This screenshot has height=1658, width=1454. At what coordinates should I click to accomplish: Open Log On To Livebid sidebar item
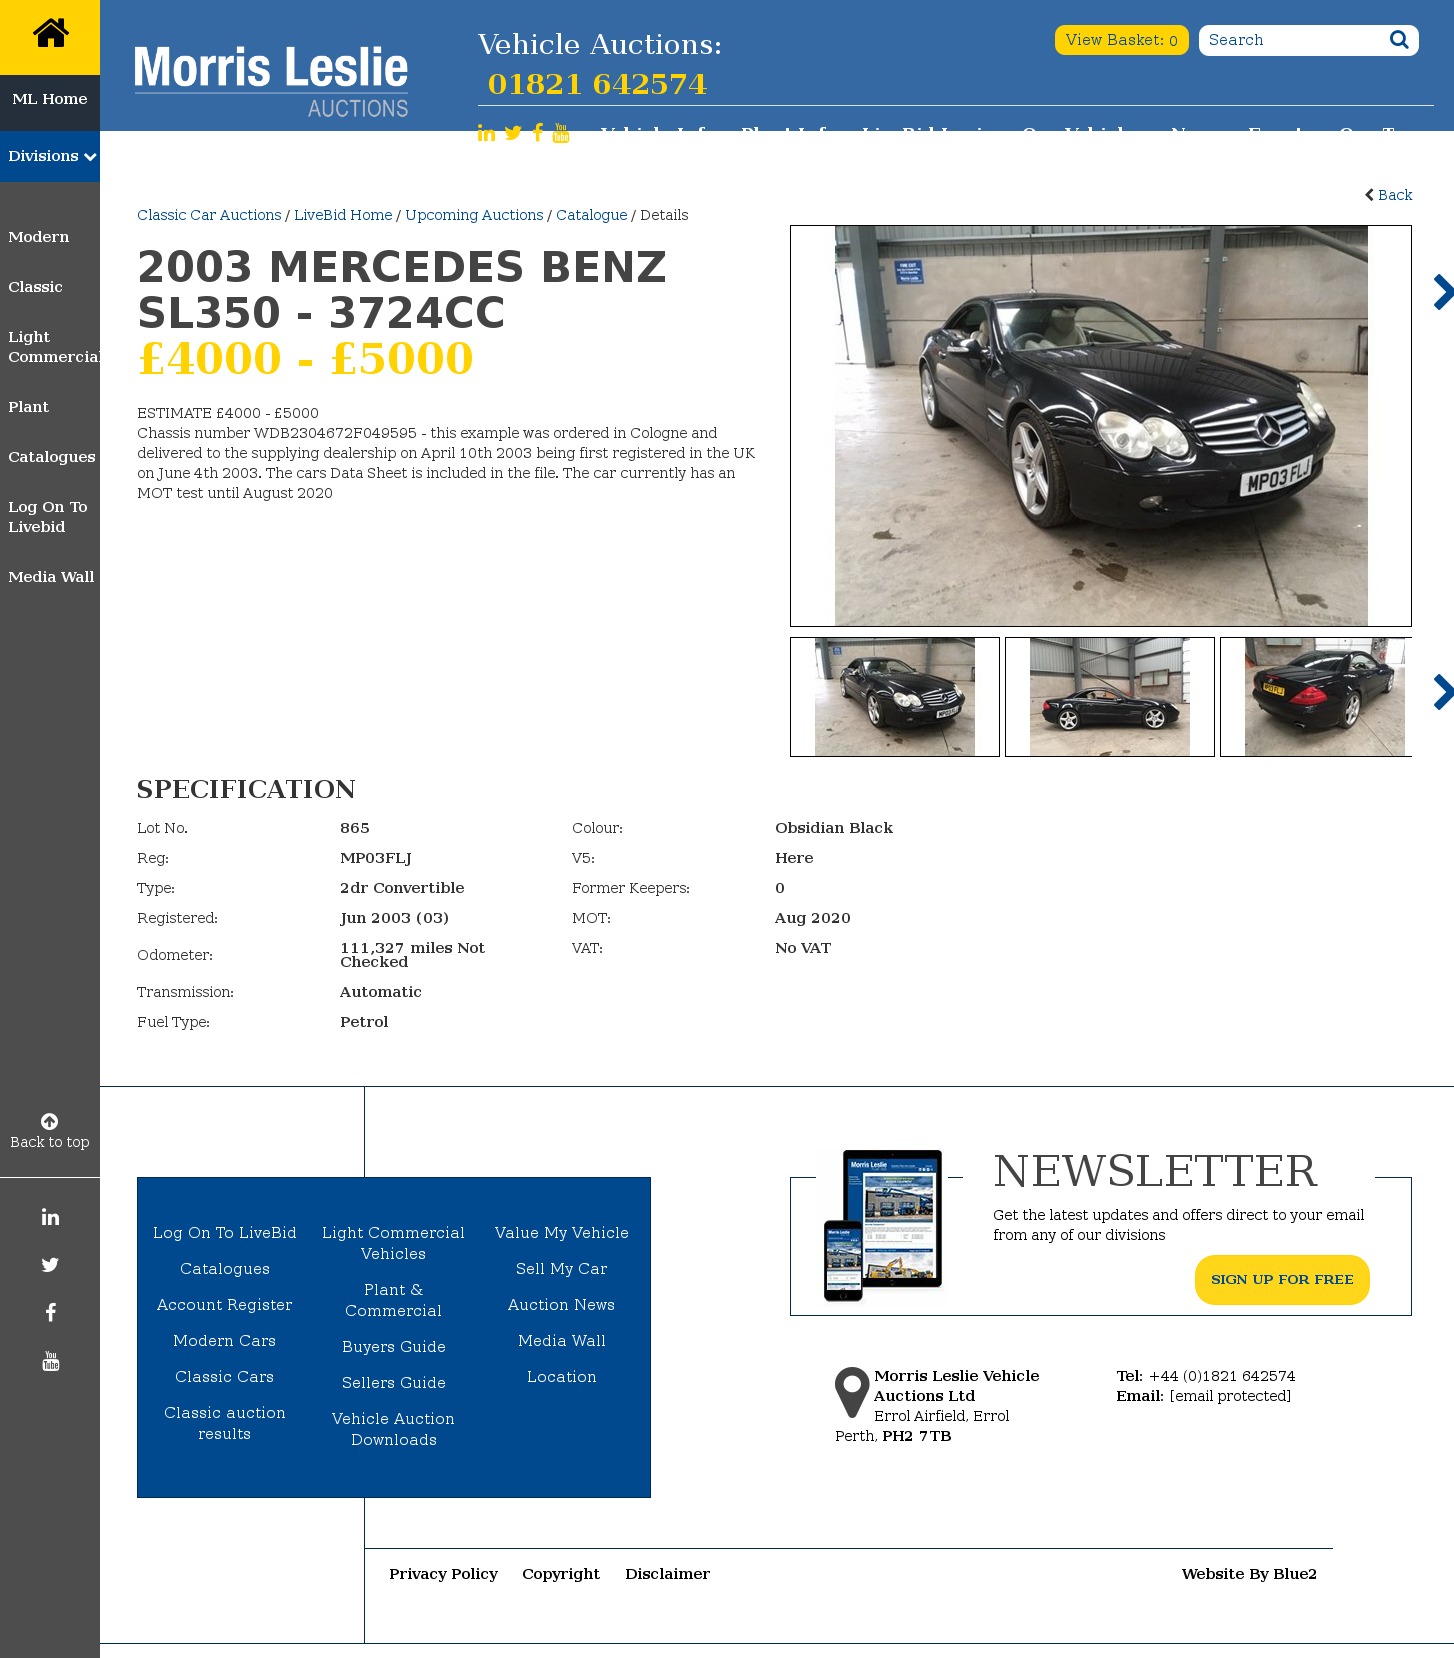pos(48,517)
